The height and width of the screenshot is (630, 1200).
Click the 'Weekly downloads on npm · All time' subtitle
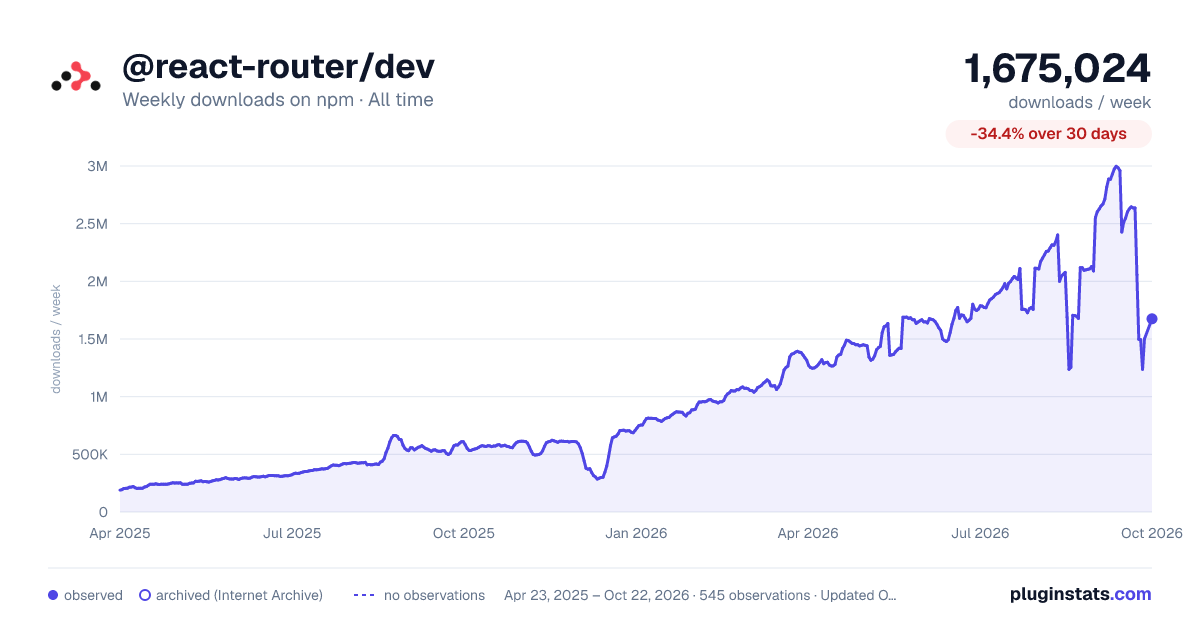pos(278,100)
